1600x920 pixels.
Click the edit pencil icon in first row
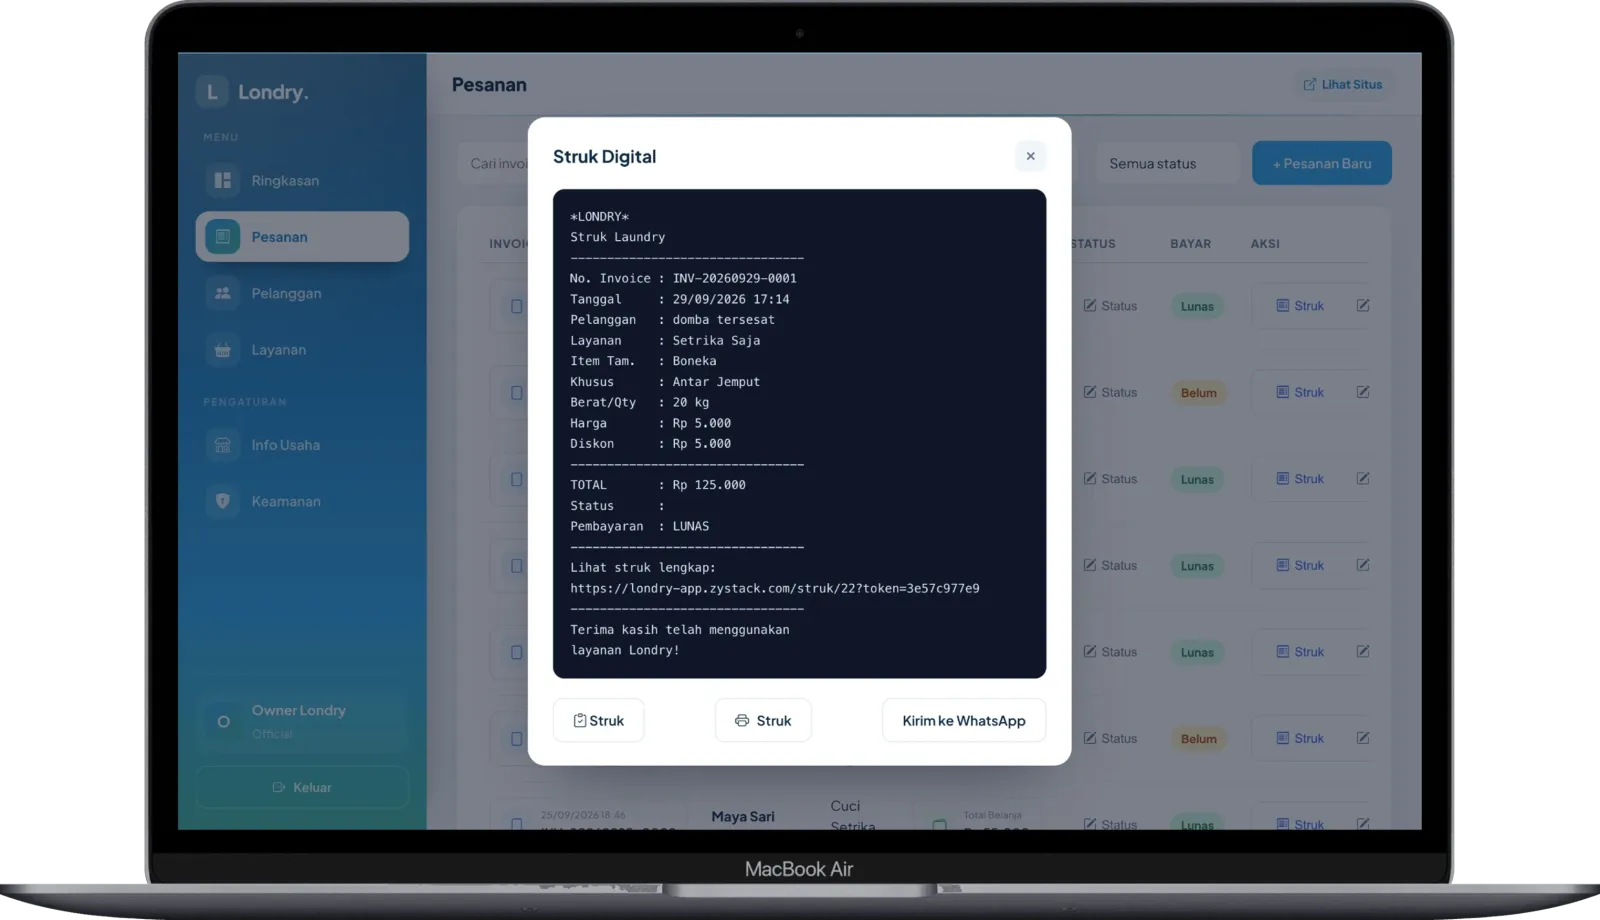pyautogui.click(x=1363, y=306)
